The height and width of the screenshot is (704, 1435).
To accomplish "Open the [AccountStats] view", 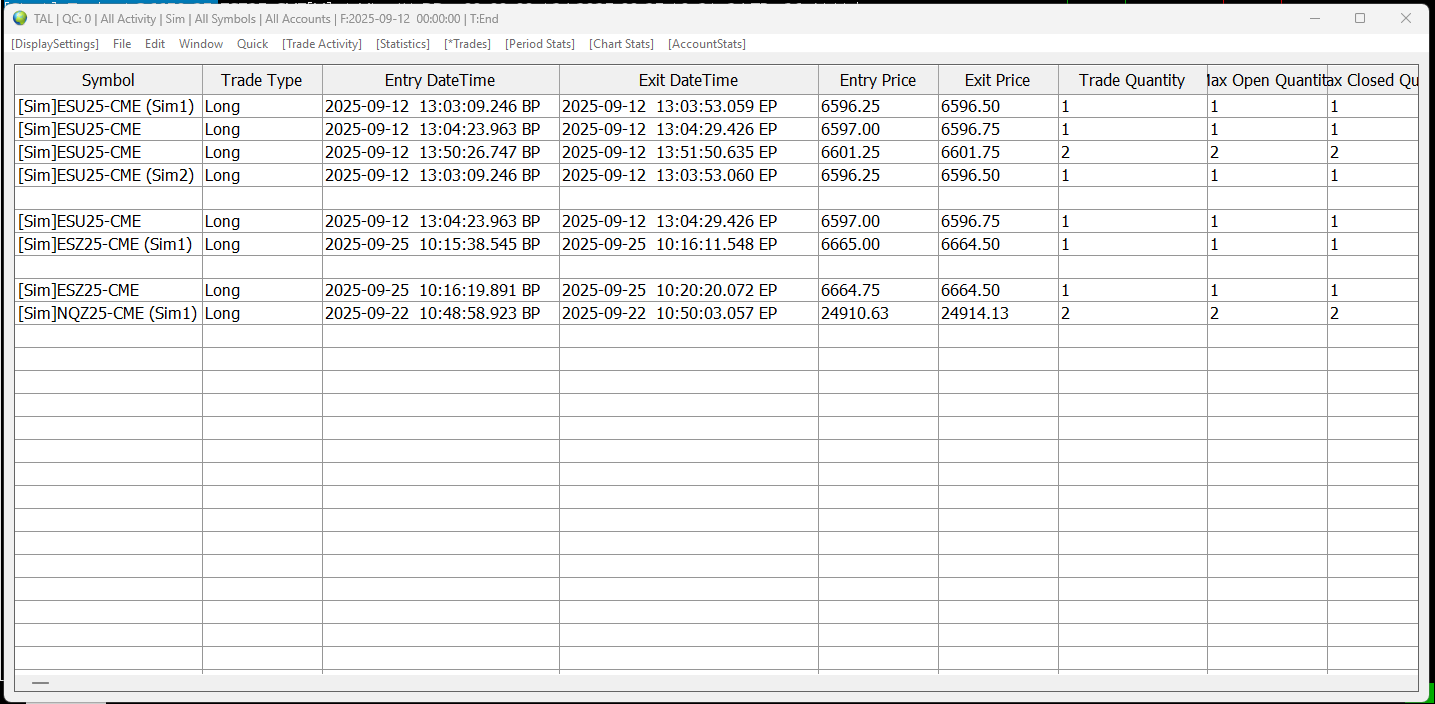I will (x=707, y=44).
